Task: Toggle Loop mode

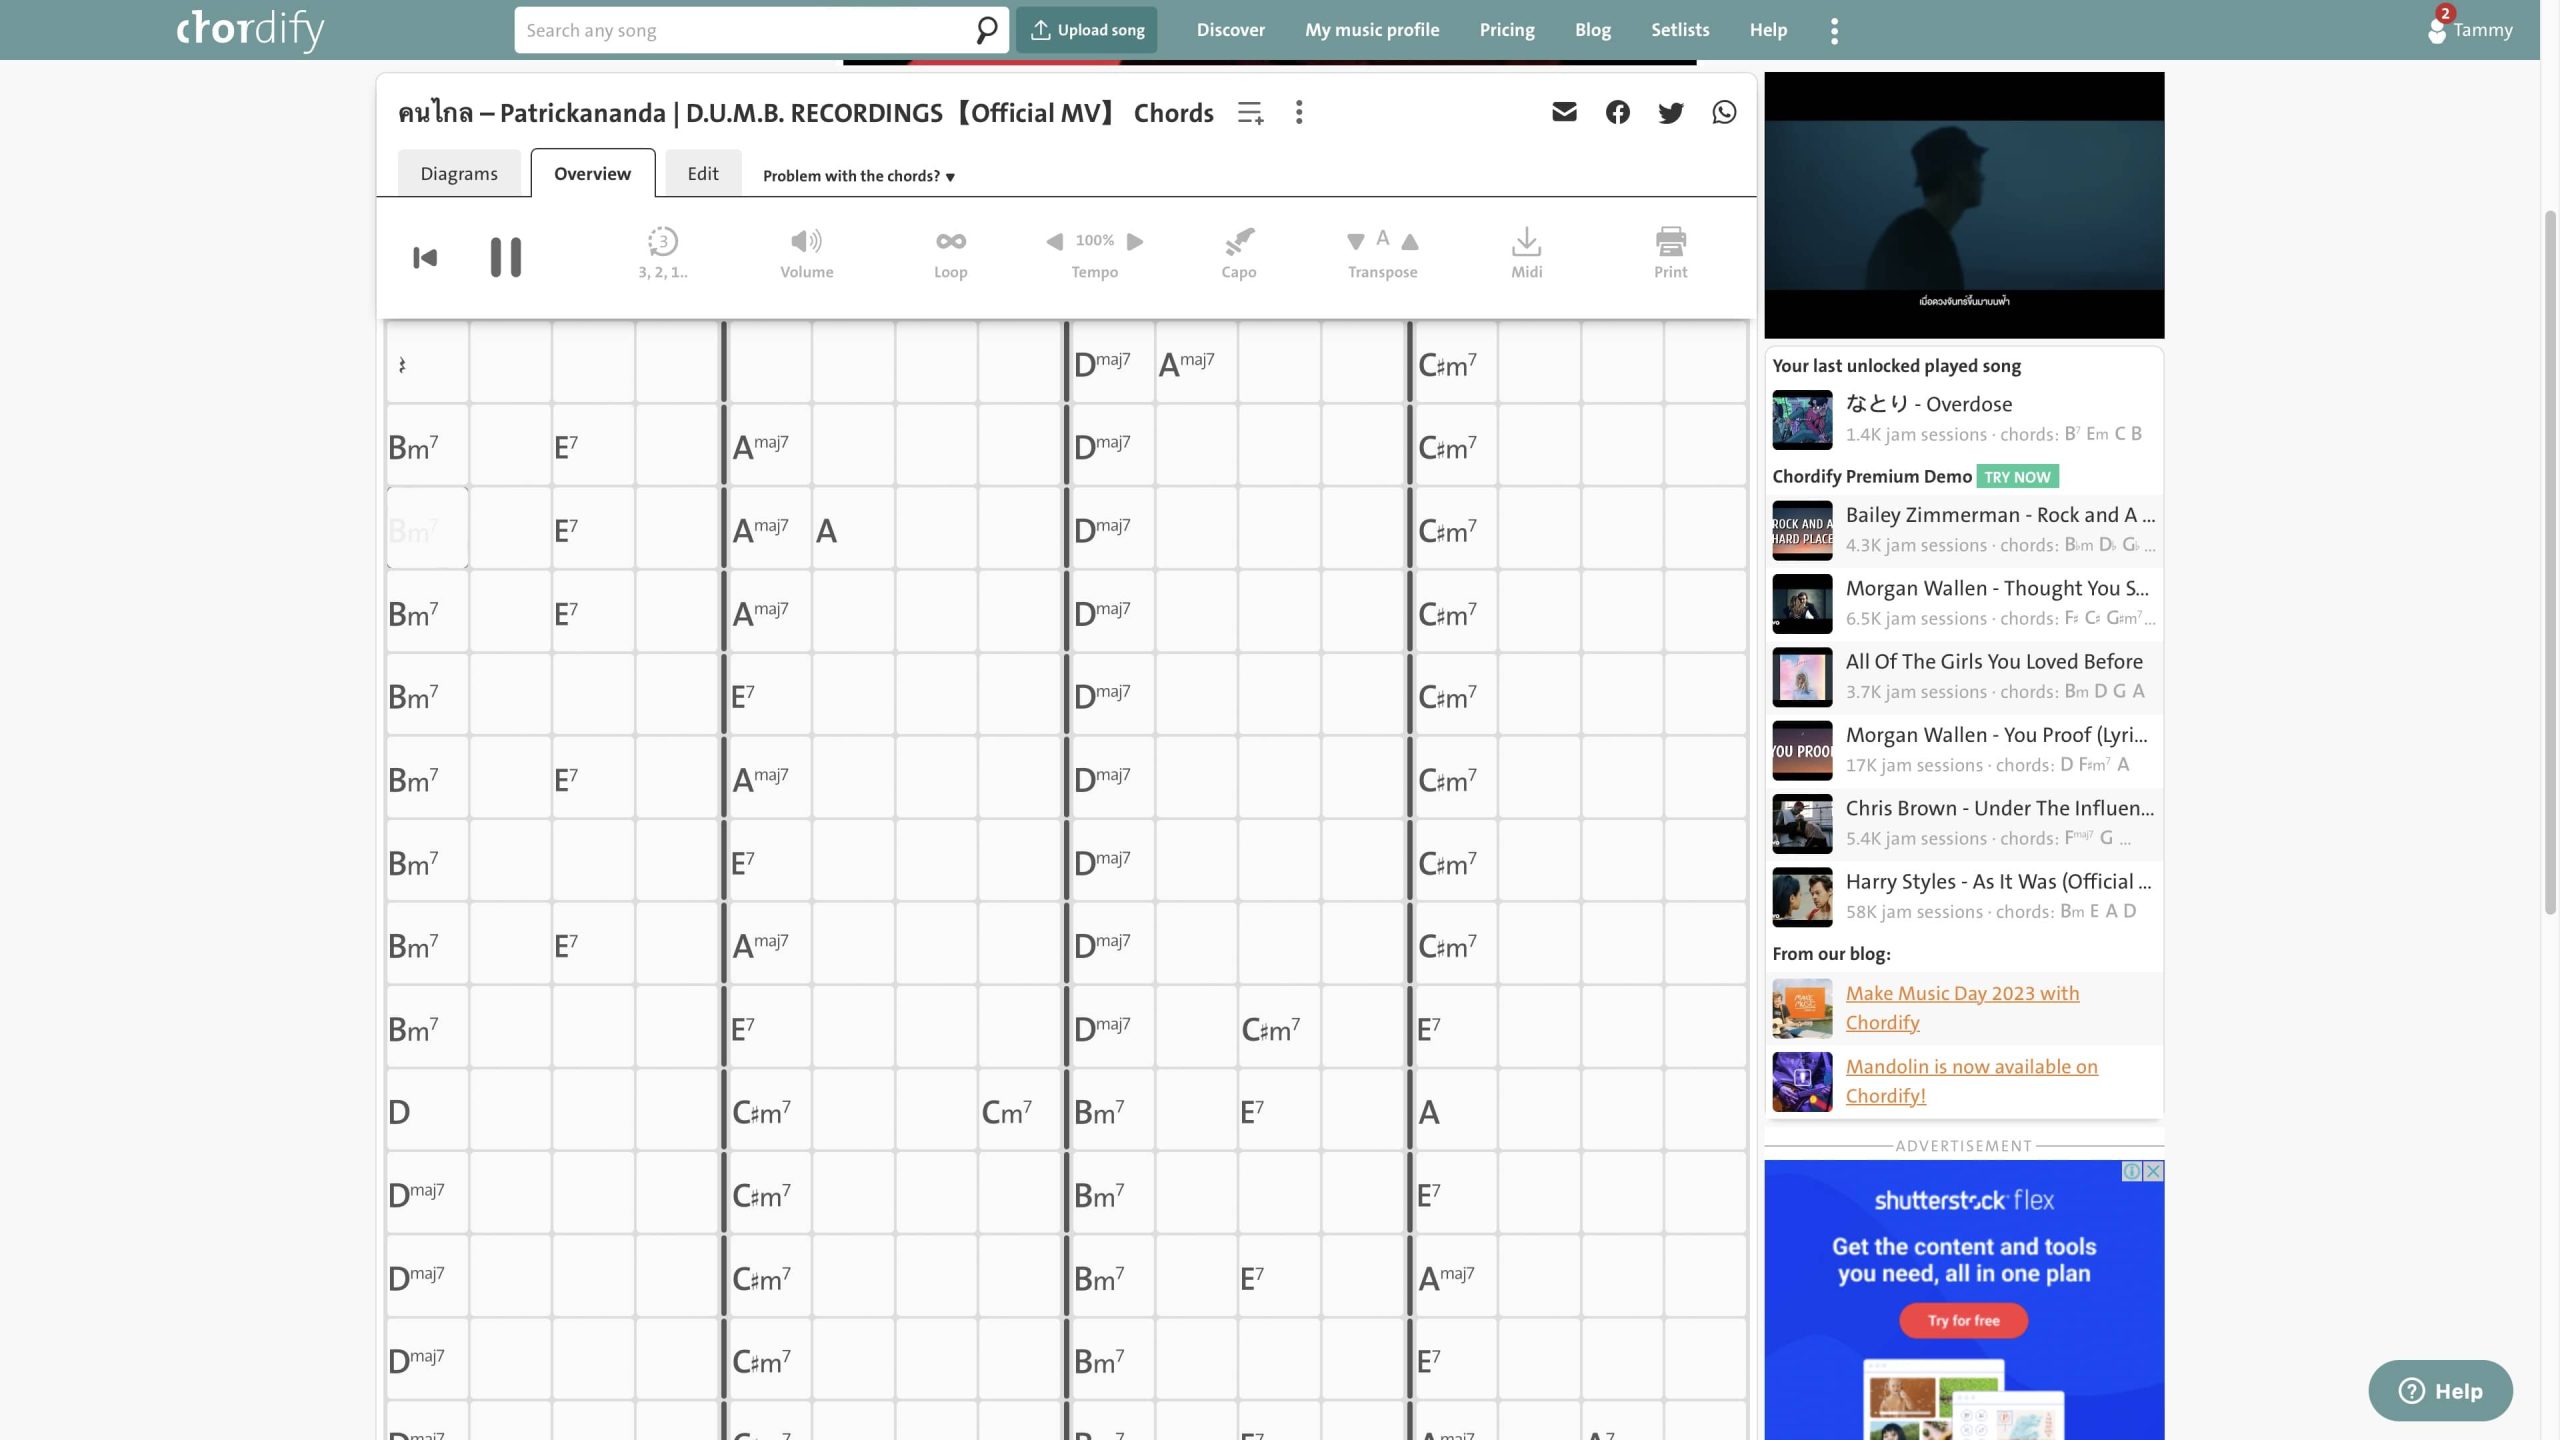Action: 950,253
